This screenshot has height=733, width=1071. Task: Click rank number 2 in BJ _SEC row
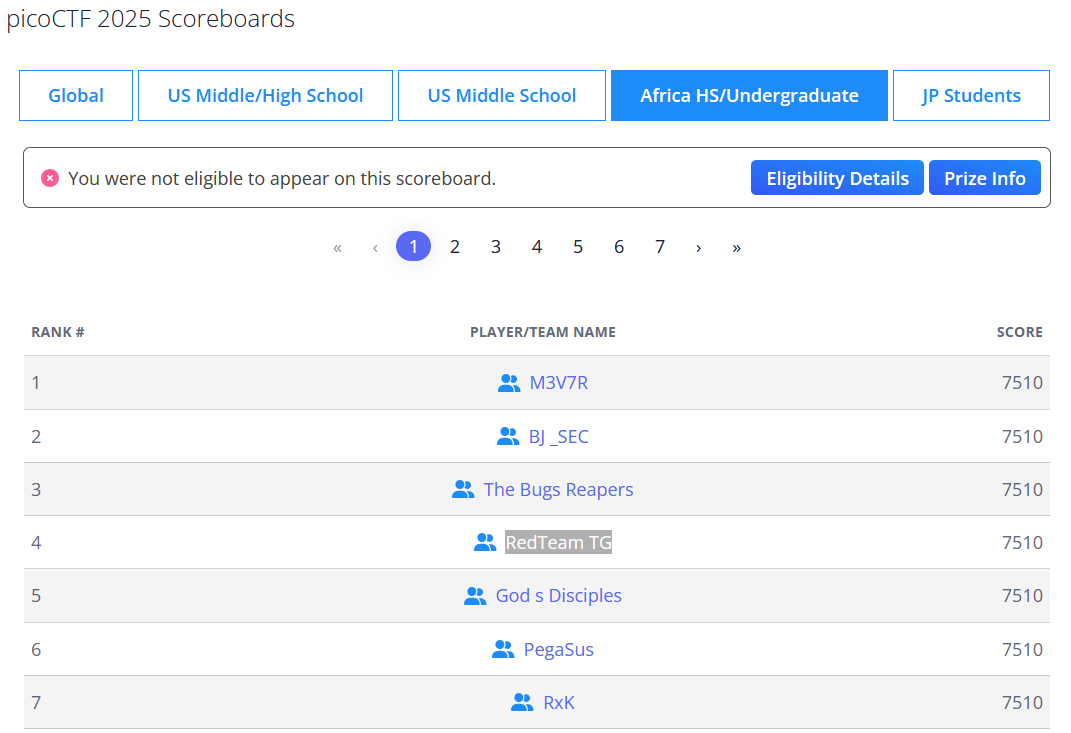(x=36, y=437)
